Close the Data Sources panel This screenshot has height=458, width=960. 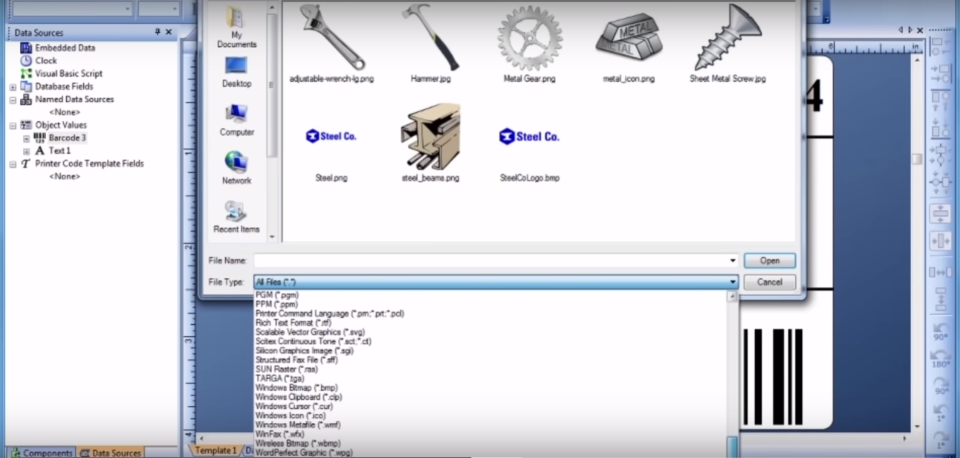tap(169, 32)
